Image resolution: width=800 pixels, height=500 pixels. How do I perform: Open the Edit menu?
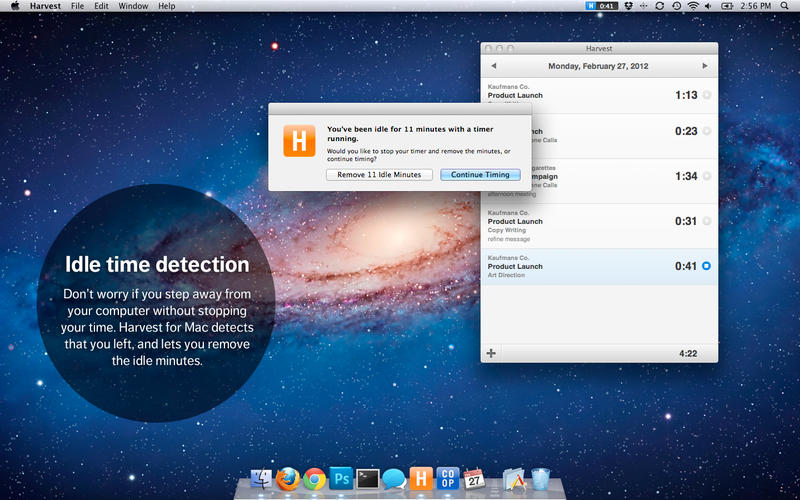point(101,6)
